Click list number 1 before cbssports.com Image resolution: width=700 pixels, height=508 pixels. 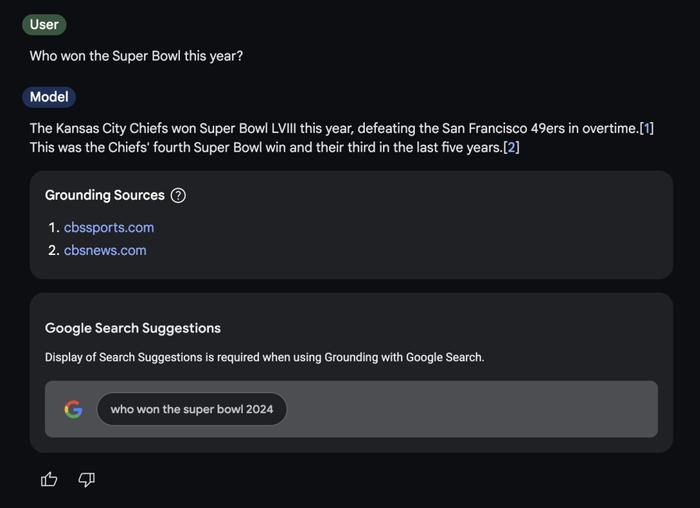pos(54,227)
